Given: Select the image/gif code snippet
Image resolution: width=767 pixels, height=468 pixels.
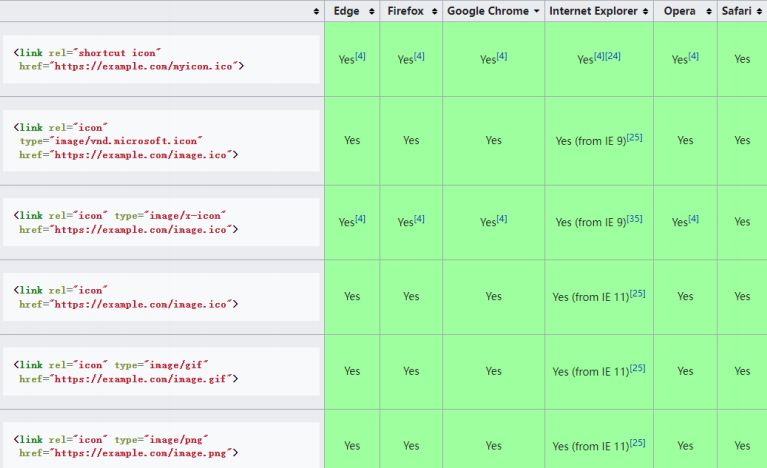Looking at the screenshot, I should point(161,372).
